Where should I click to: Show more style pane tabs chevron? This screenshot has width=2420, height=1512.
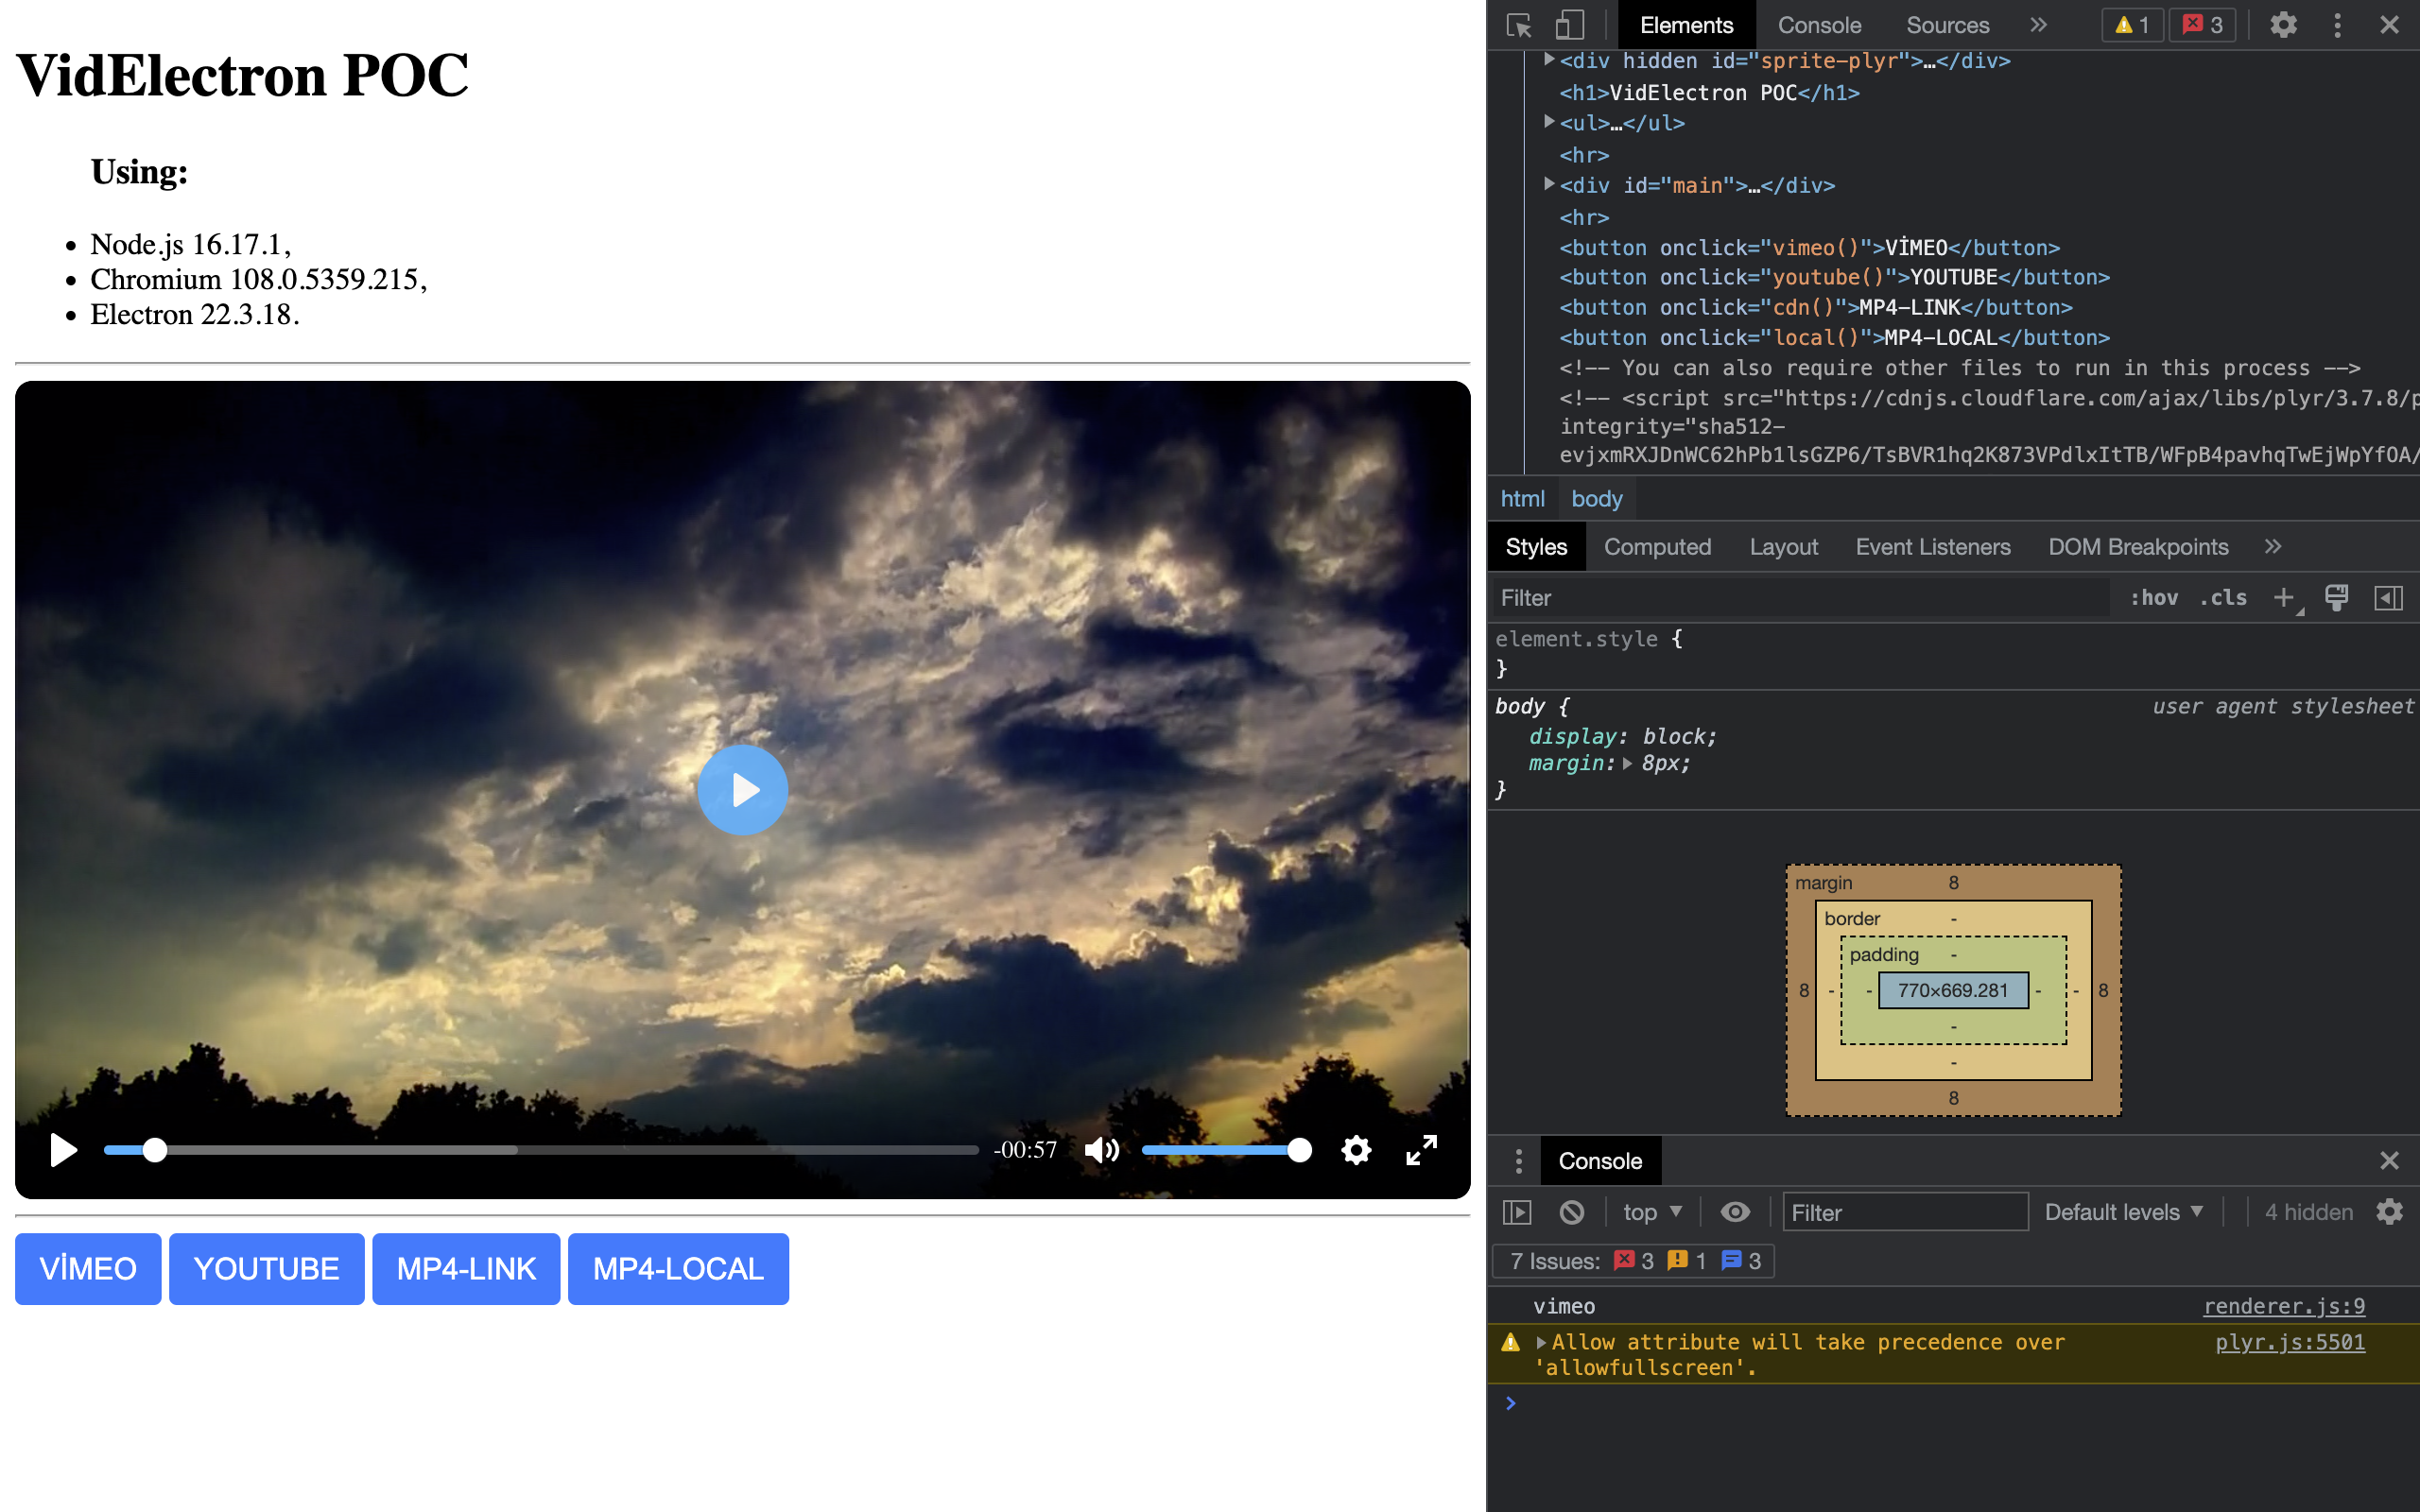pyautogui.click(x=2273, y=547)
